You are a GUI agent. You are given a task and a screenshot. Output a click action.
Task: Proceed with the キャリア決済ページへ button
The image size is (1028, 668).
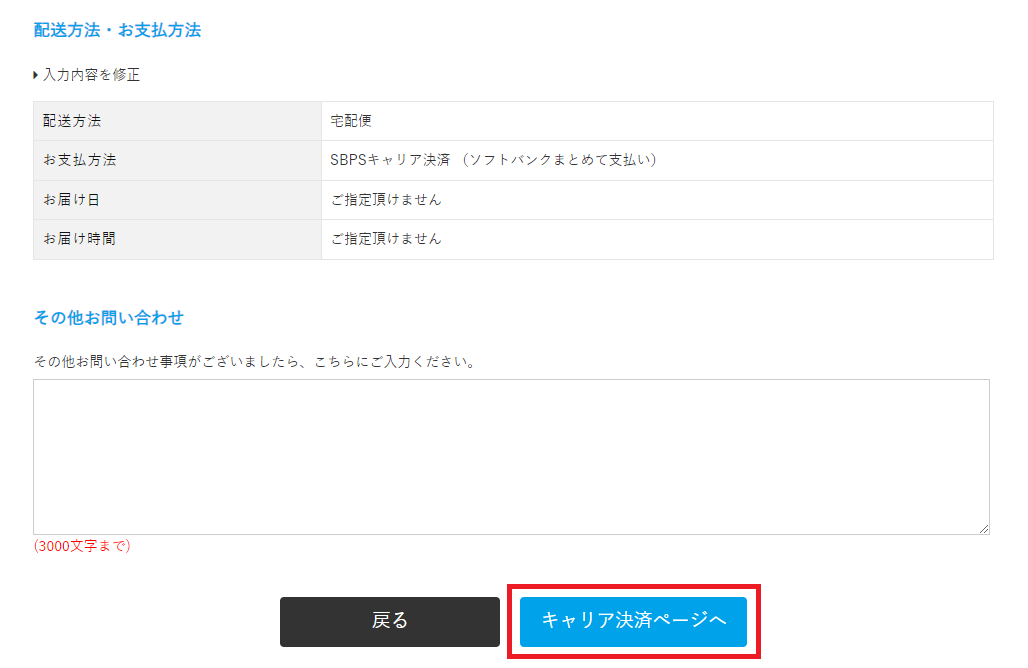point(633,621)
